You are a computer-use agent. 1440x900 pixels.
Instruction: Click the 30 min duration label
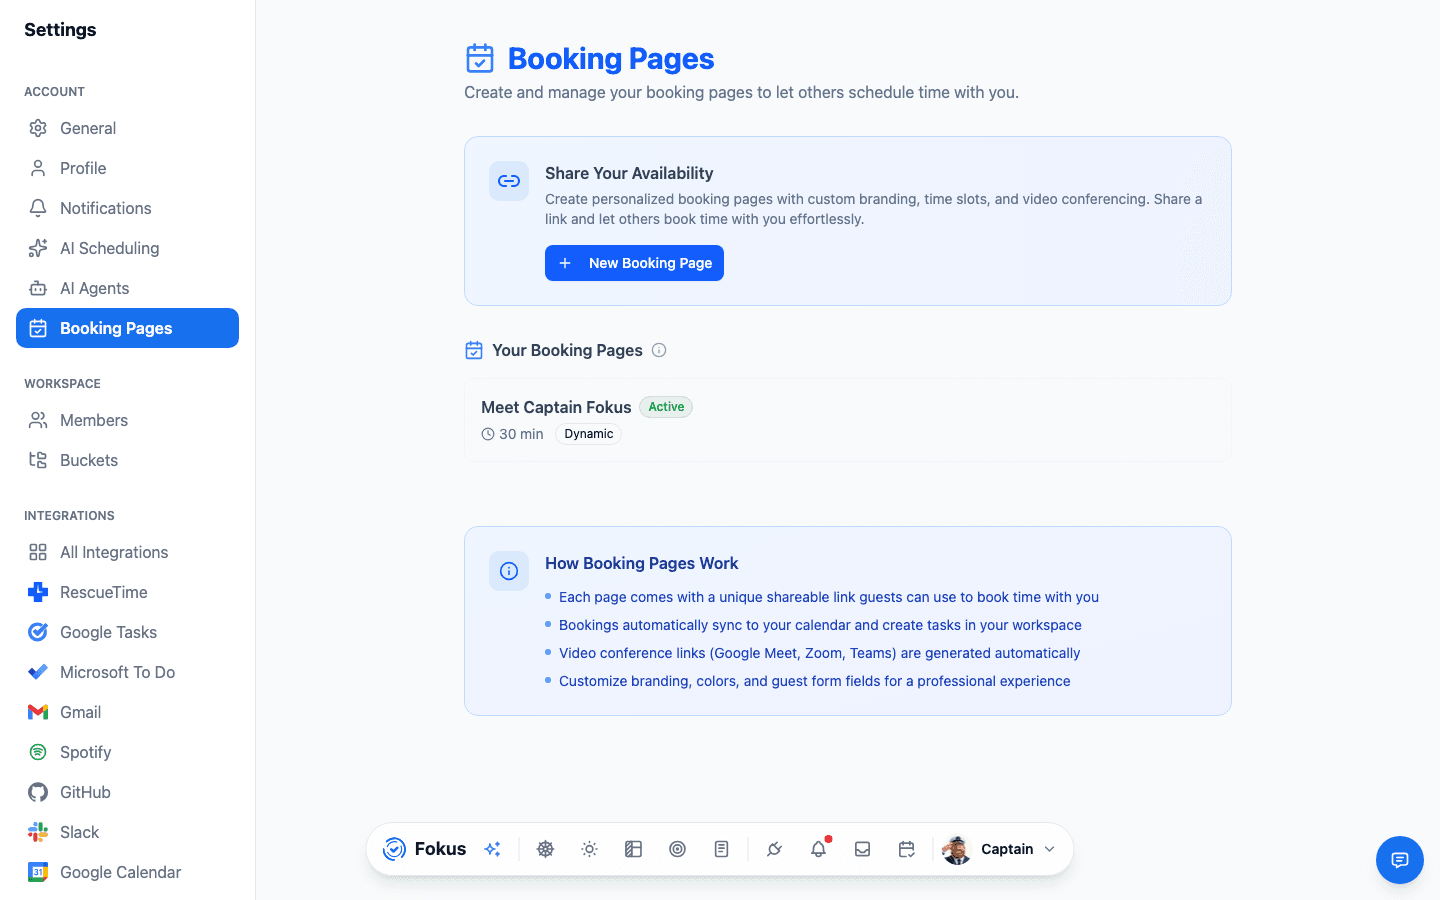pyautogui.click(x=512, y=434)
